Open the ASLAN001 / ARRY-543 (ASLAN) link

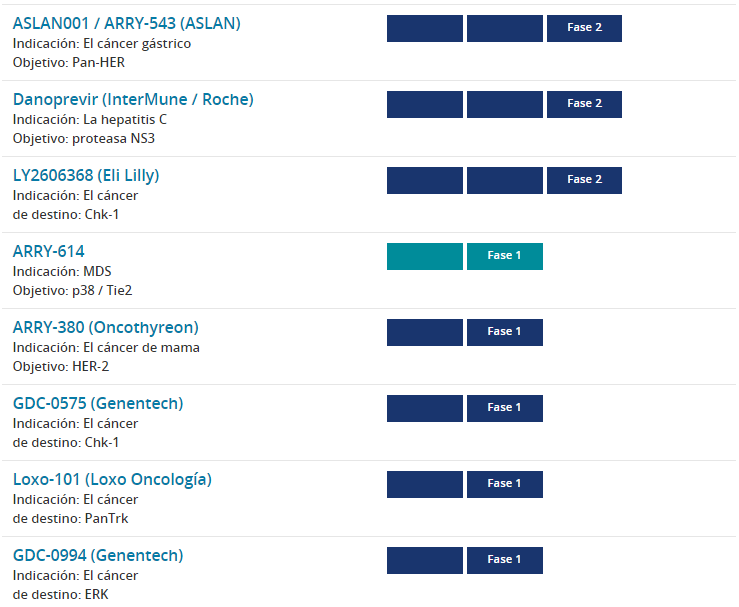click(126, 23)
